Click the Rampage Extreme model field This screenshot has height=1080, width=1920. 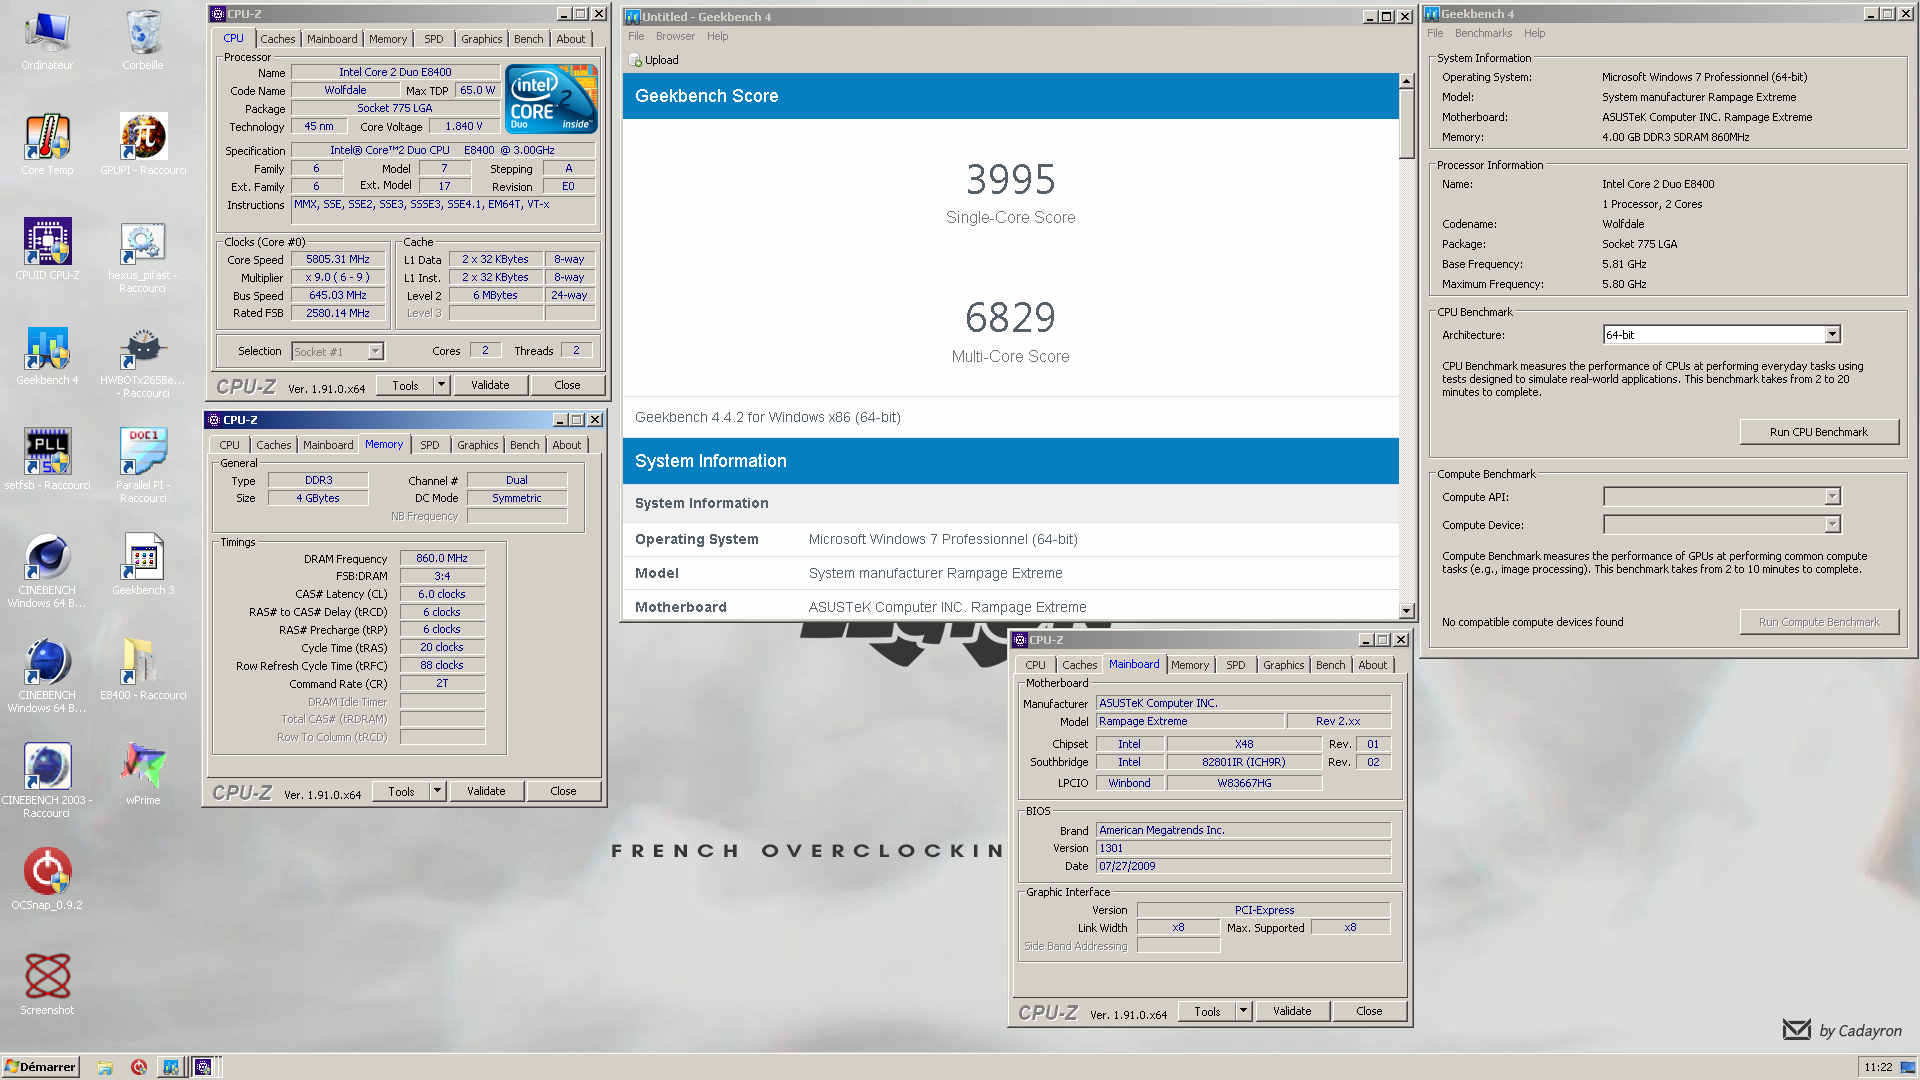[x=1190, y=721]
